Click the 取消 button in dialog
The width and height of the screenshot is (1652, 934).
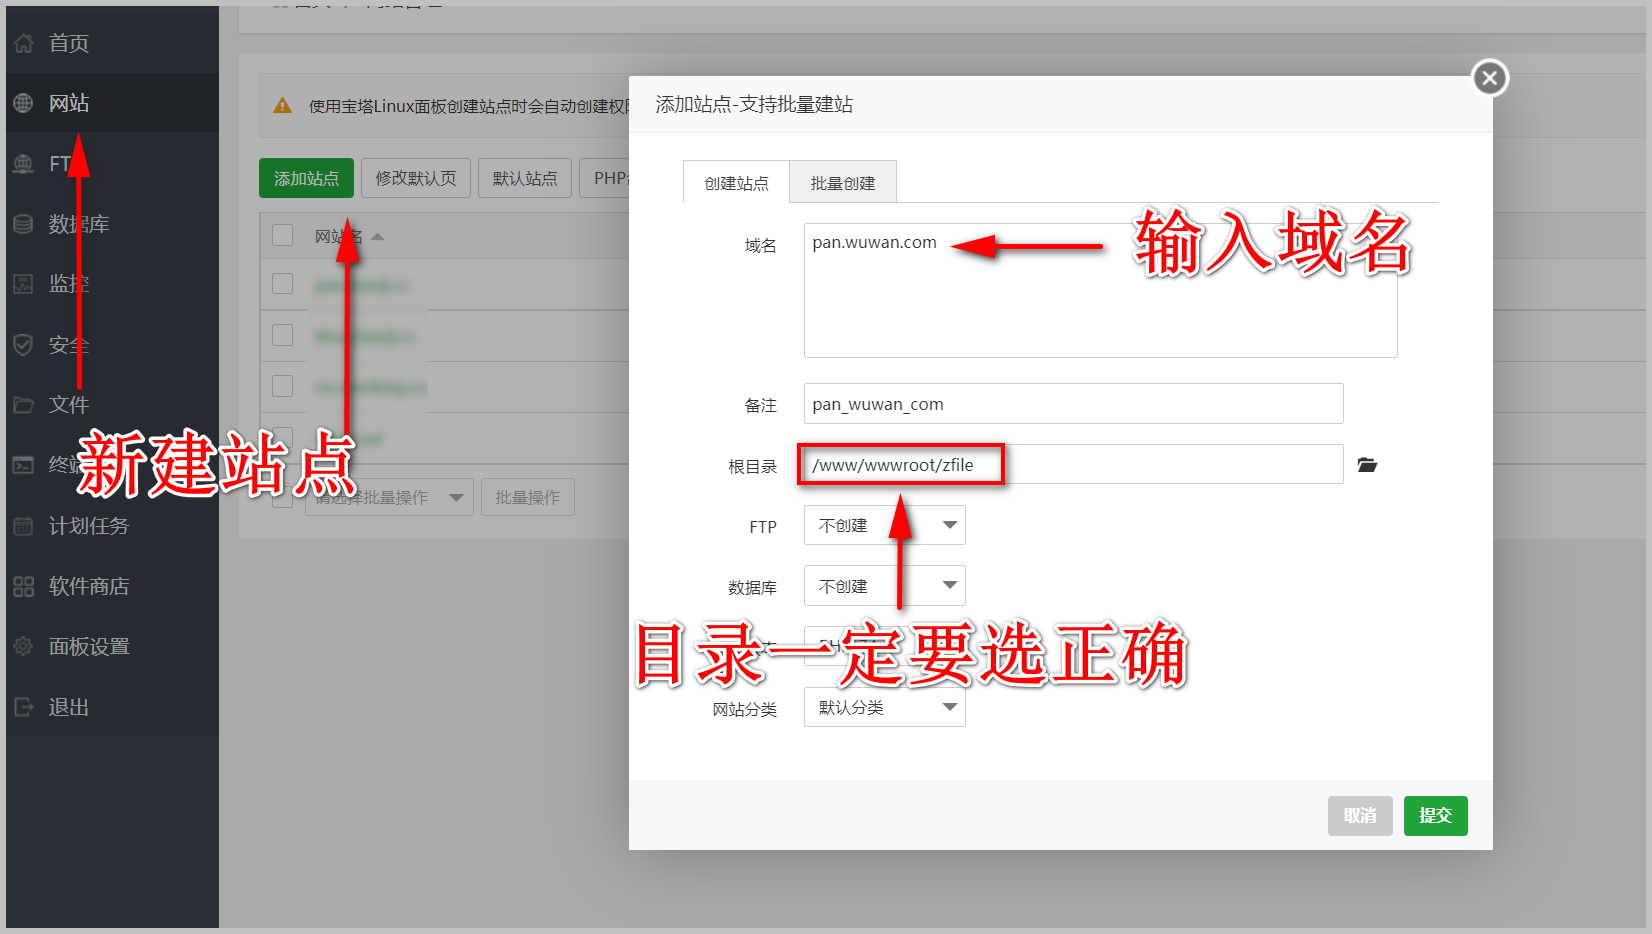[x=1360, y=816]
